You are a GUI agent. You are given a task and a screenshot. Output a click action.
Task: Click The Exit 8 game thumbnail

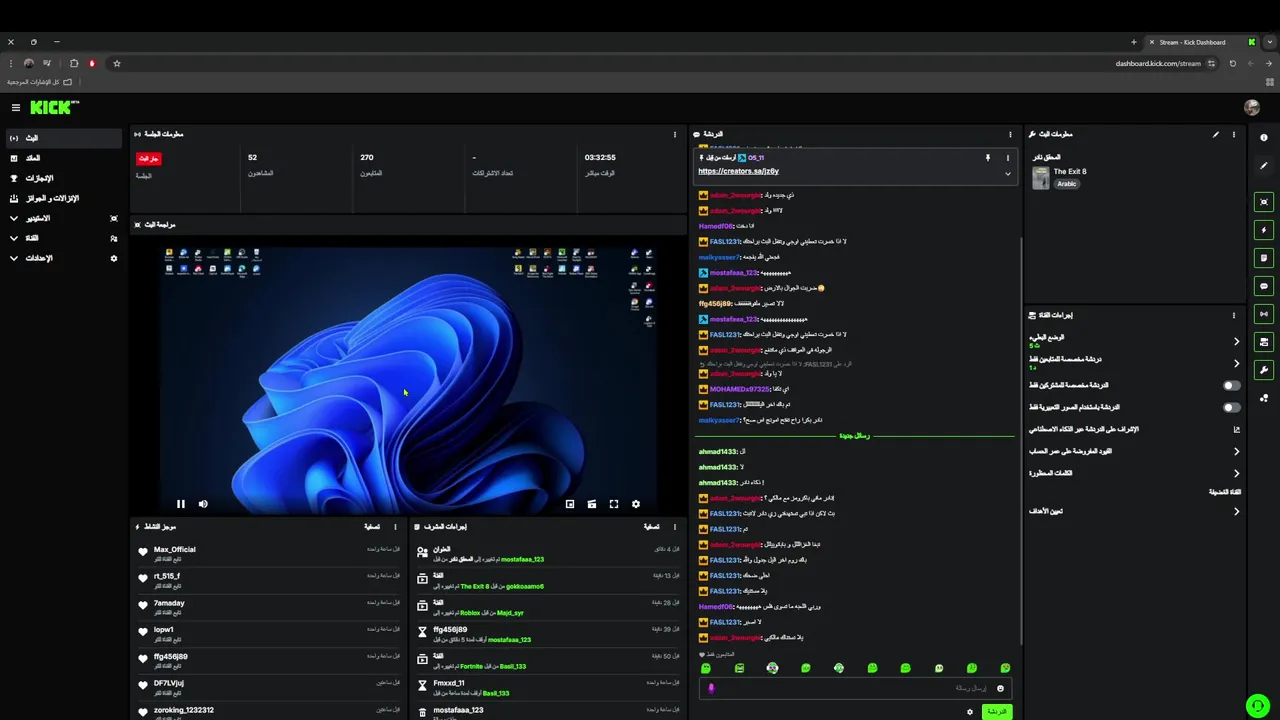1041,178
